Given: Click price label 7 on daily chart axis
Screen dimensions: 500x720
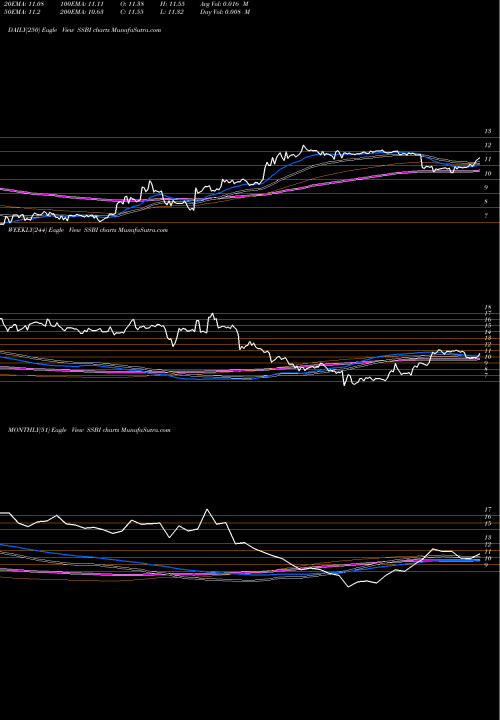Looking at the screenshot, I should point(486,215).
